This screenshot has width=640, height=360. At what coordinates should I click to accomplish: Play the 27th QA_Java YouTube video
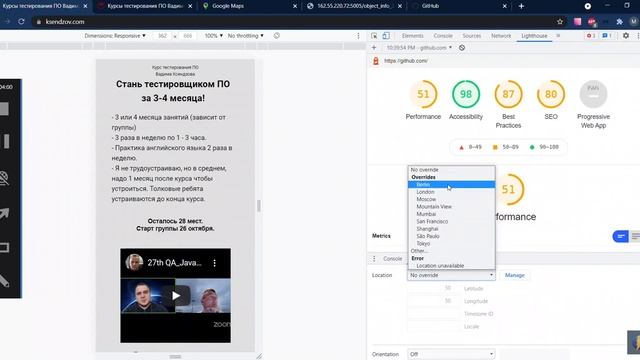176,296
